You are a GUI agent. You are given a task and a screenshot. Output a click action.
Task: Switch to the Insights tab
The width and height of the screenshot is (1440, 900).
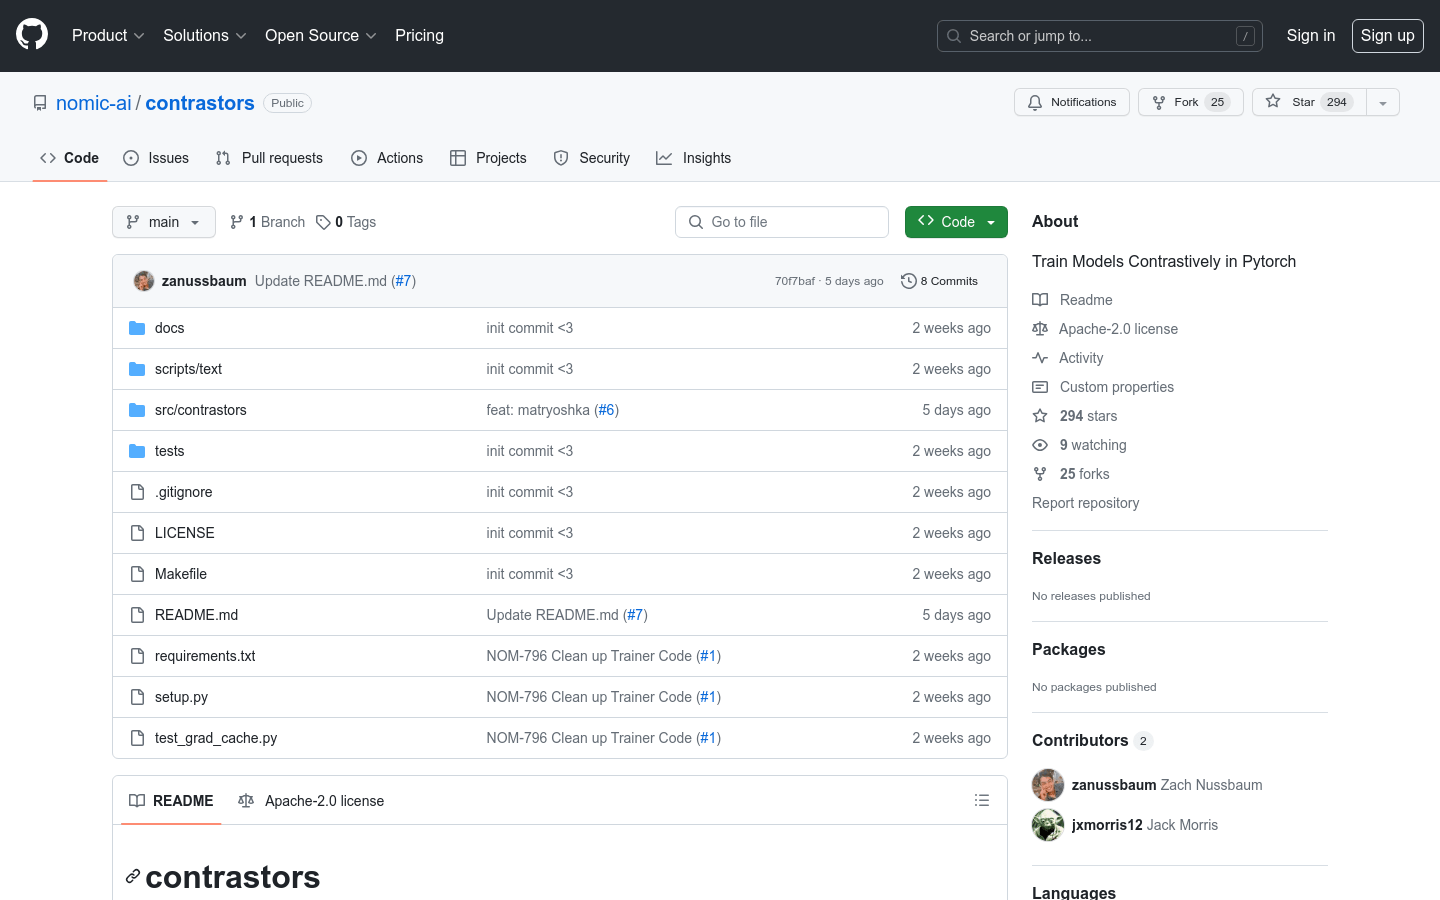pos(694,158)
